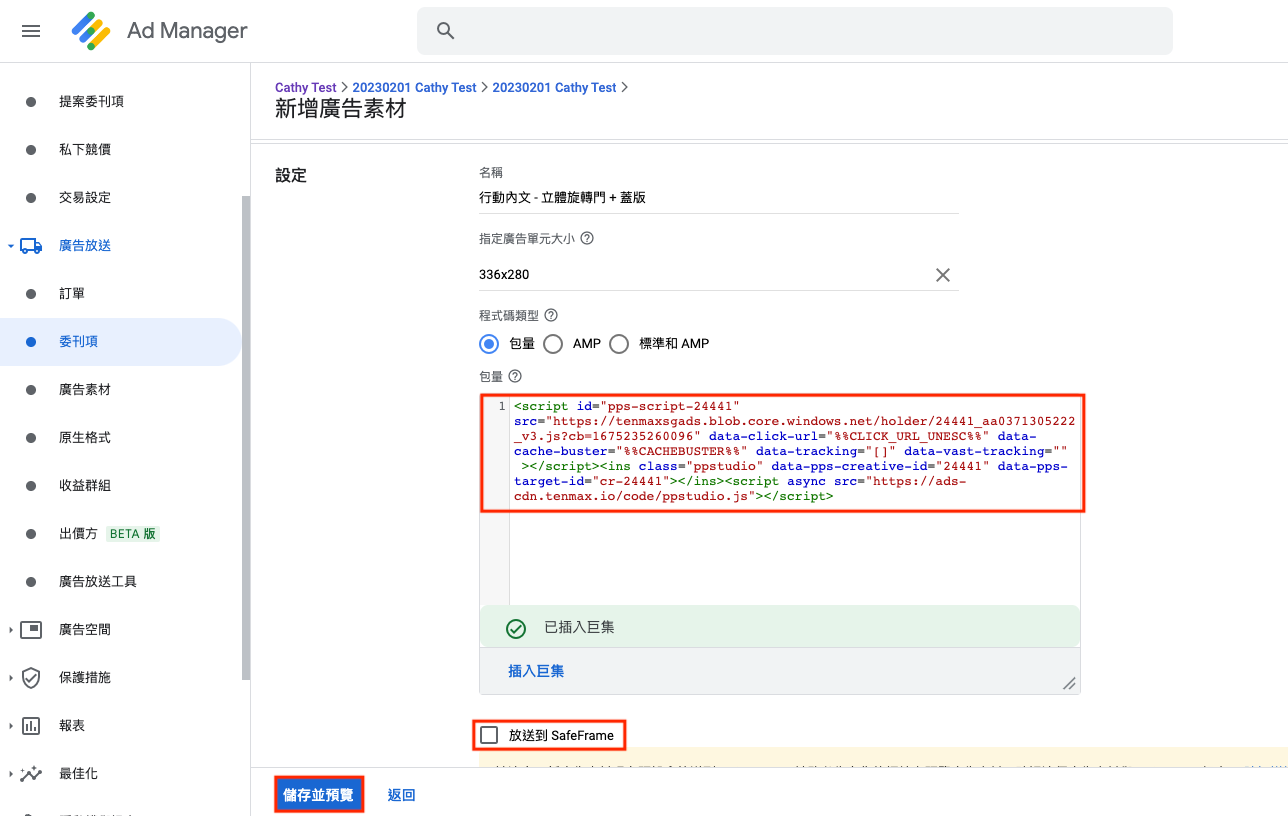Click the 最佳化 sparkle icon
This screenshot has width=1288, height=816.
coord(31,773)
